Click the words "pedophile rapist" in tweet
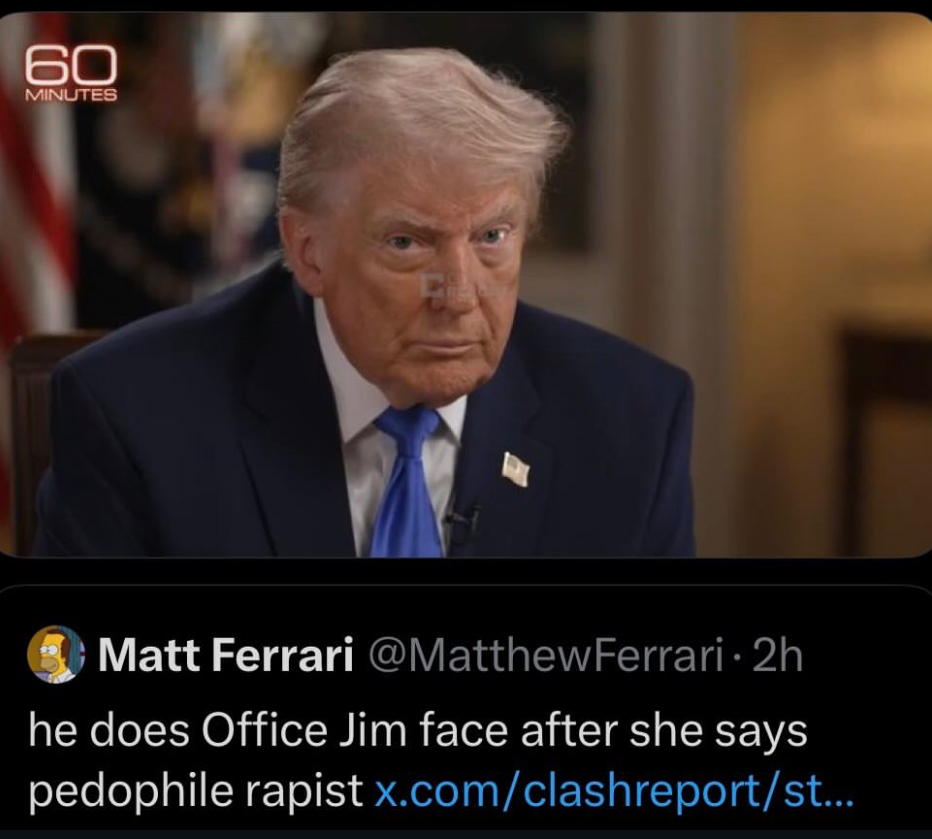 196,791
